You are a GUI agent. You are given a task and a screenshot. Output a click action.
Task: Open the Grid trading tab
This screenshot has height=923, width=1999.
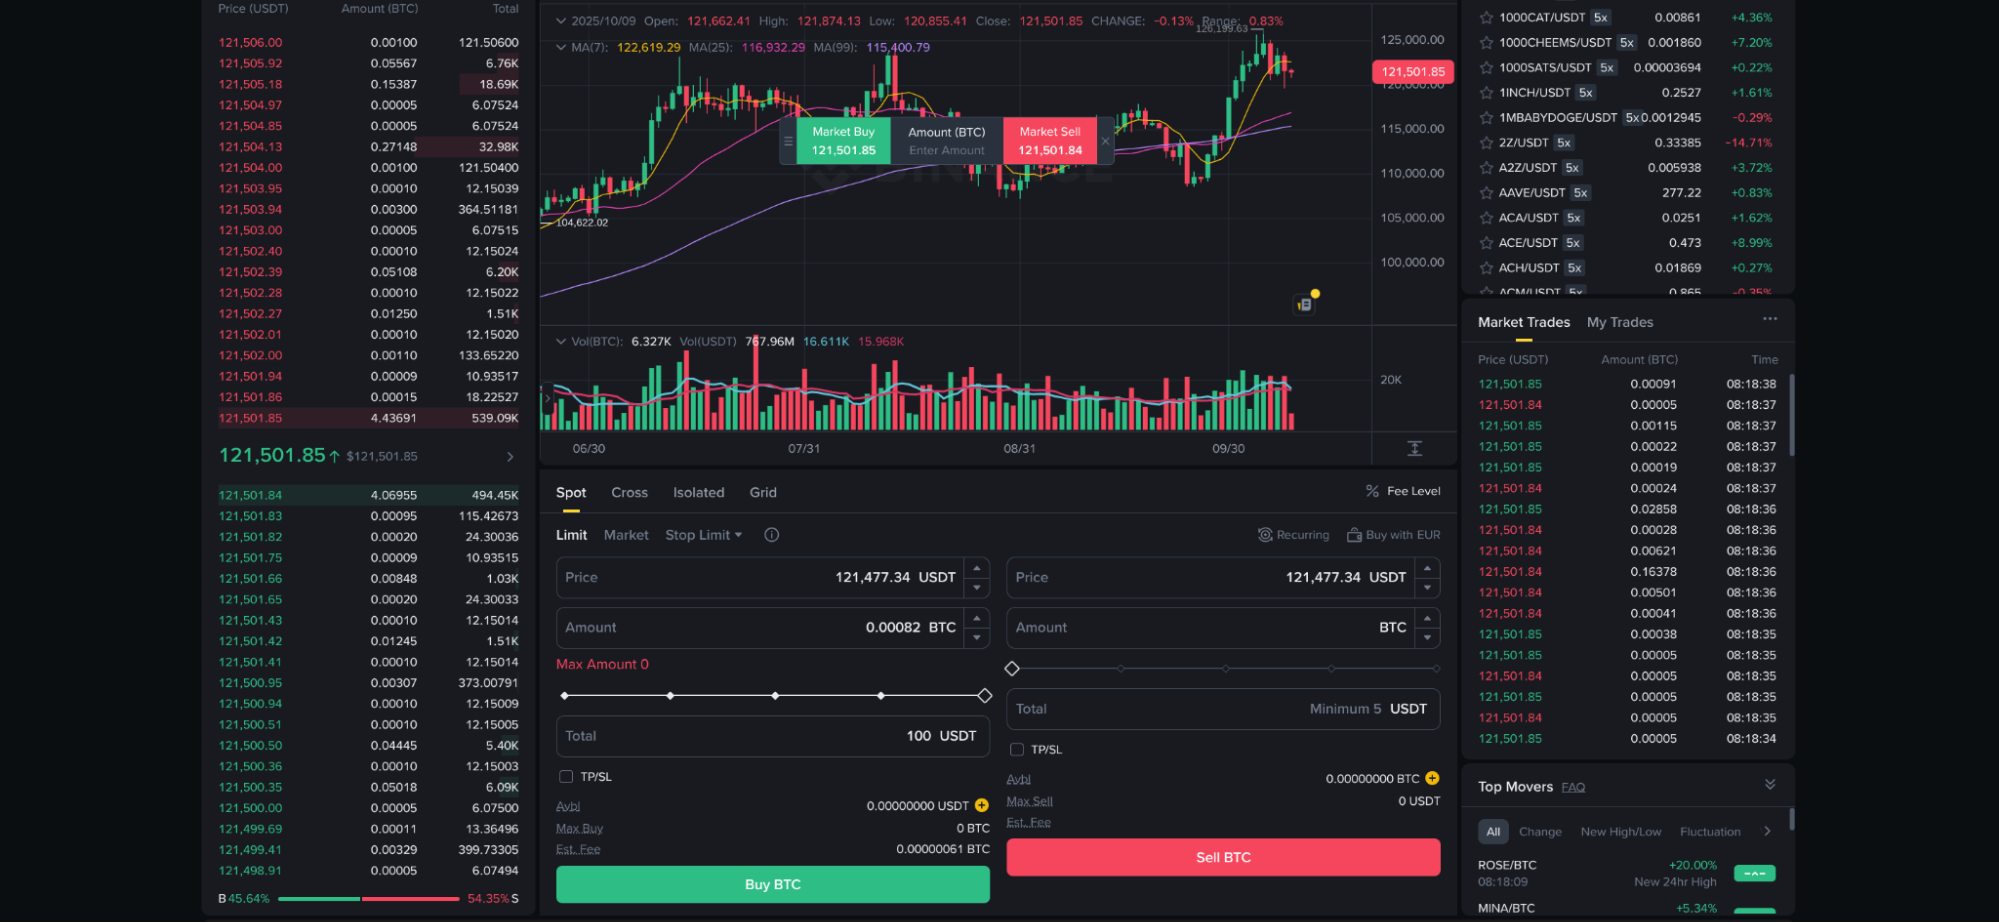coord(763,492)
